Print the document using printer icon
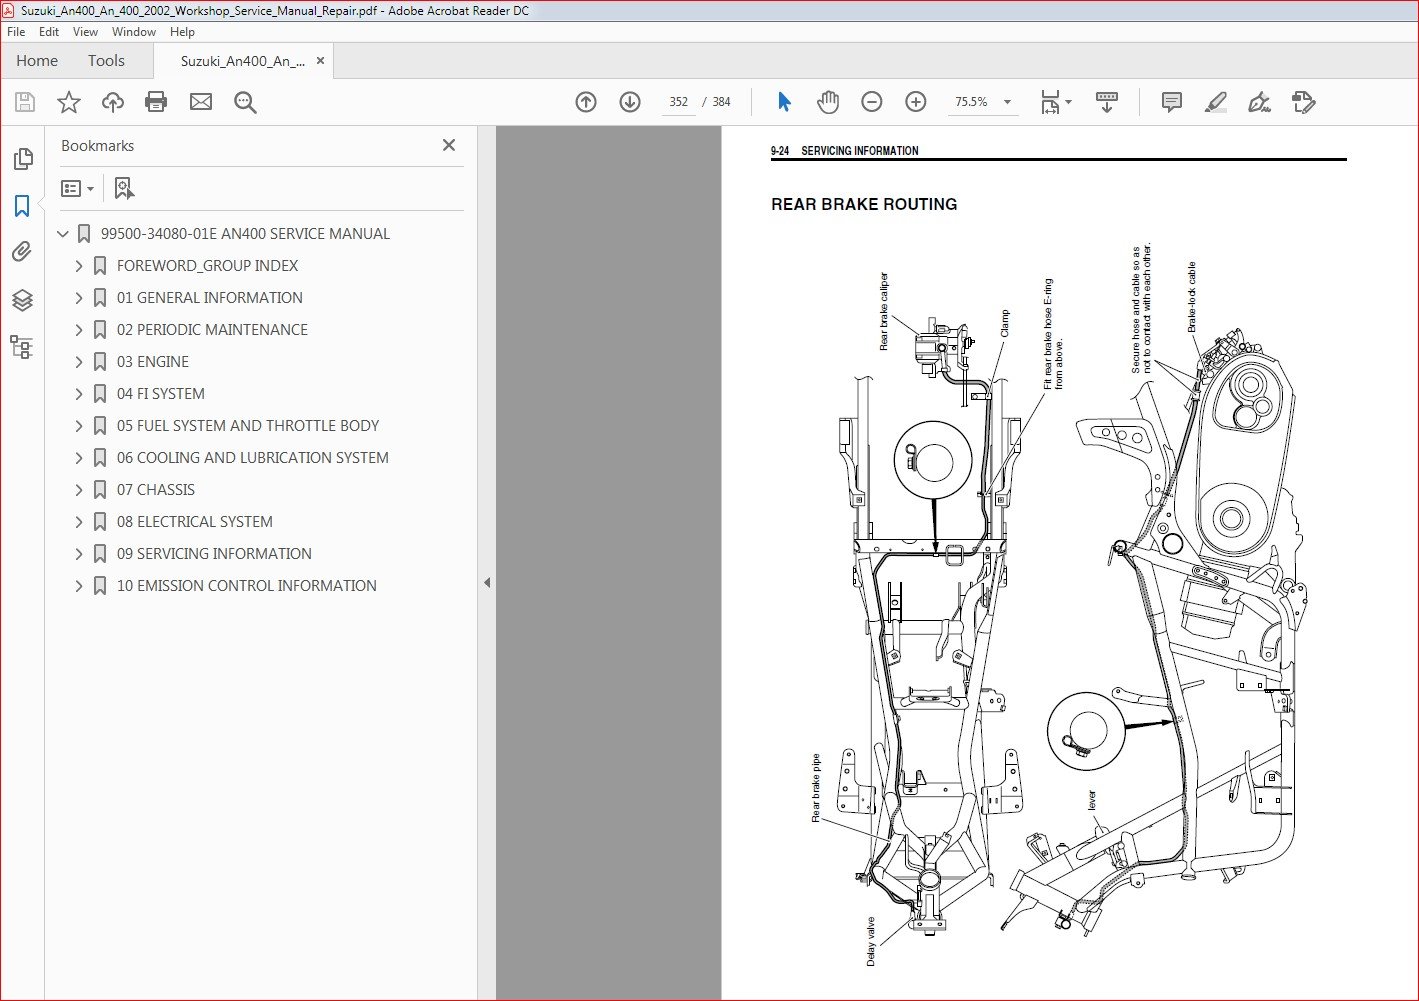Image resolution: width=1419 pixels, height=1001 pixels. [x=156, y=102]
